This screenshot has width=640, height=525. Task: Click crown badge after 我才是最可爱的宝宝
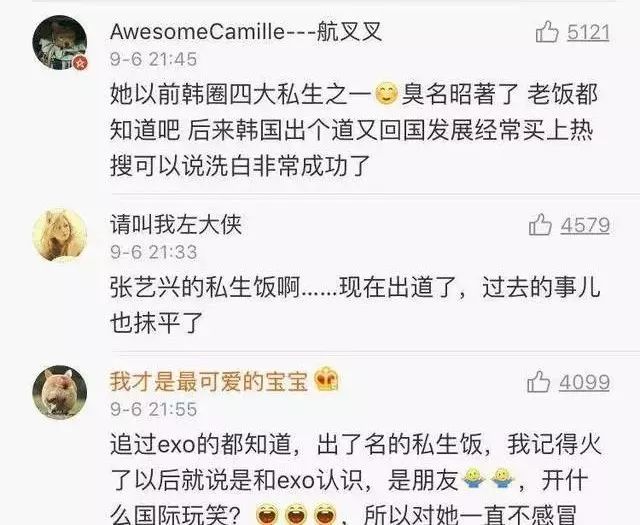(x=327, y=381)
